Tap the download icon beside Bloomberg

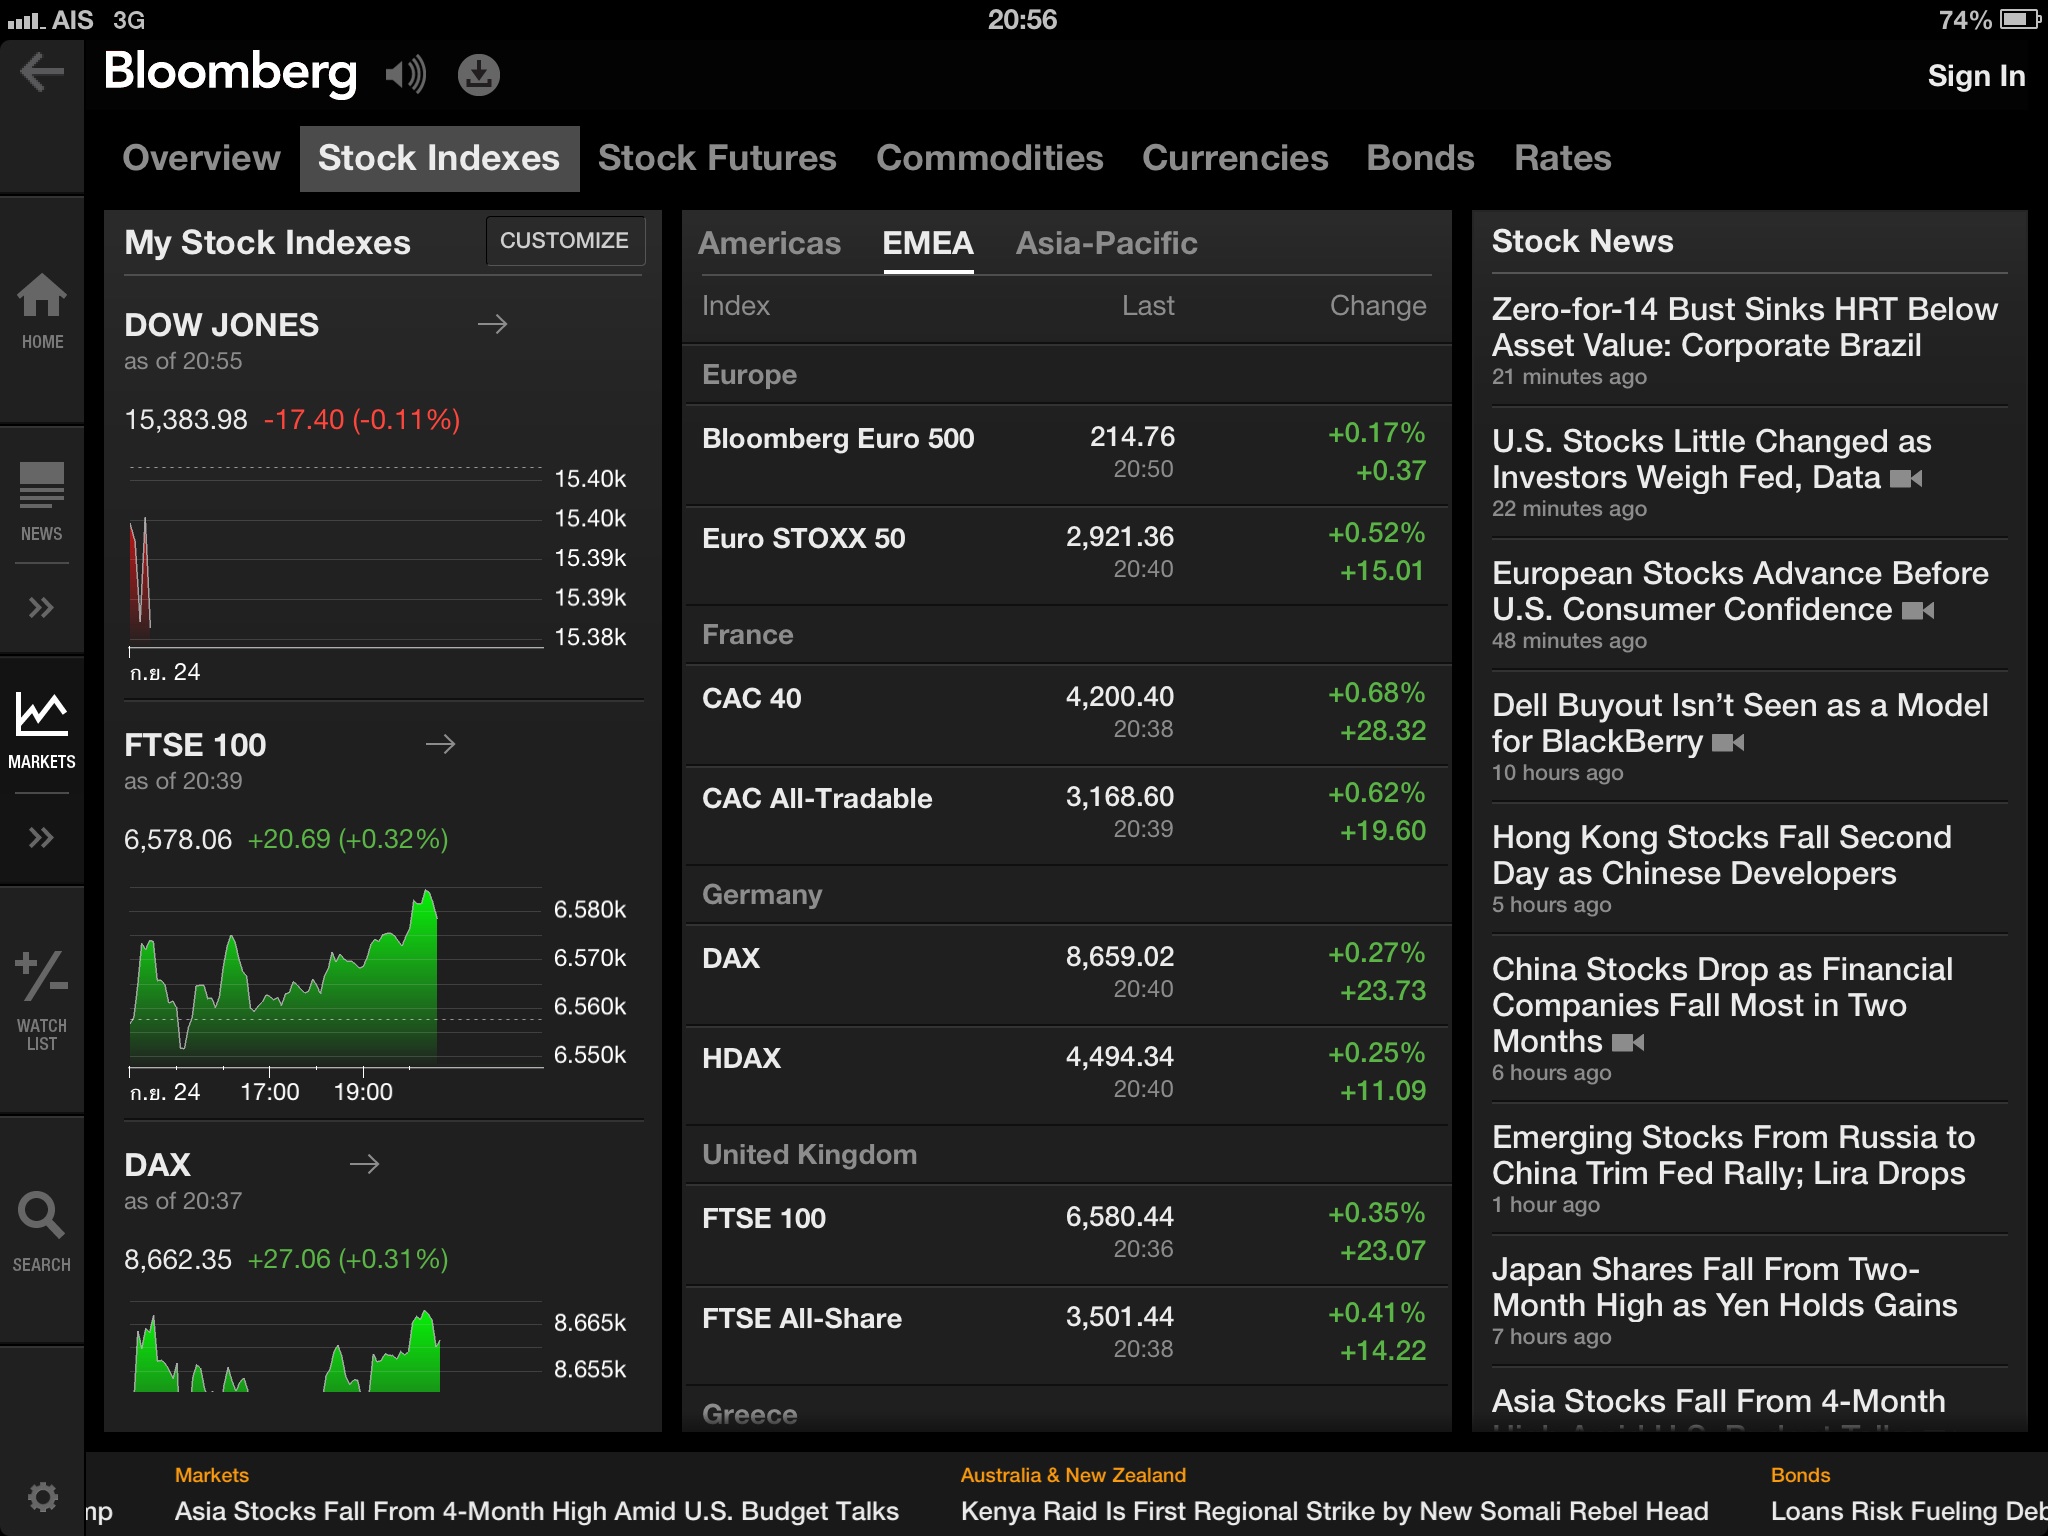pyautogui.click(x=479, y=75)
